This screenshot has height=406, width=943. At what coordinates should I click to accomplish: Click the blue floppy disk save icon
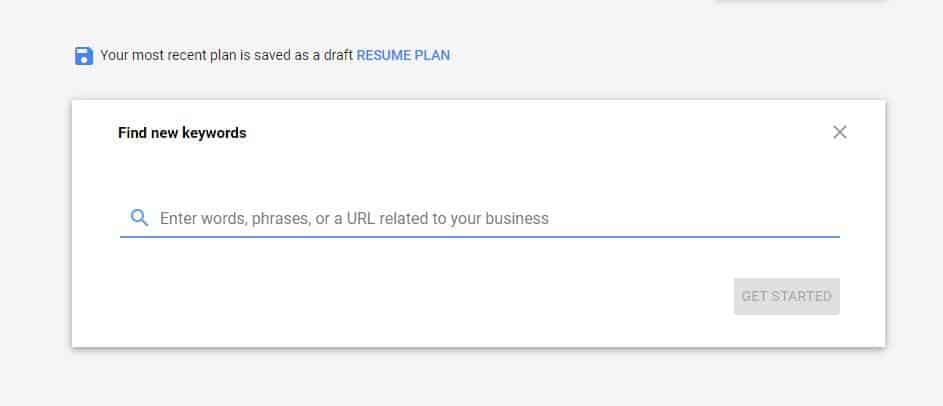pyautogui.click(x=84, y=56)
